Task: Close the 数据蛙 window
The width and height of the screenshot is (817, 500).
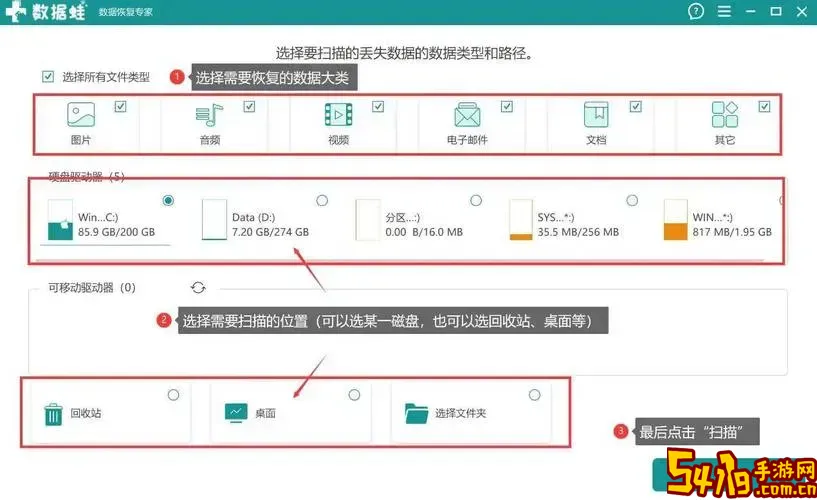Action: (x=802, y=11)
